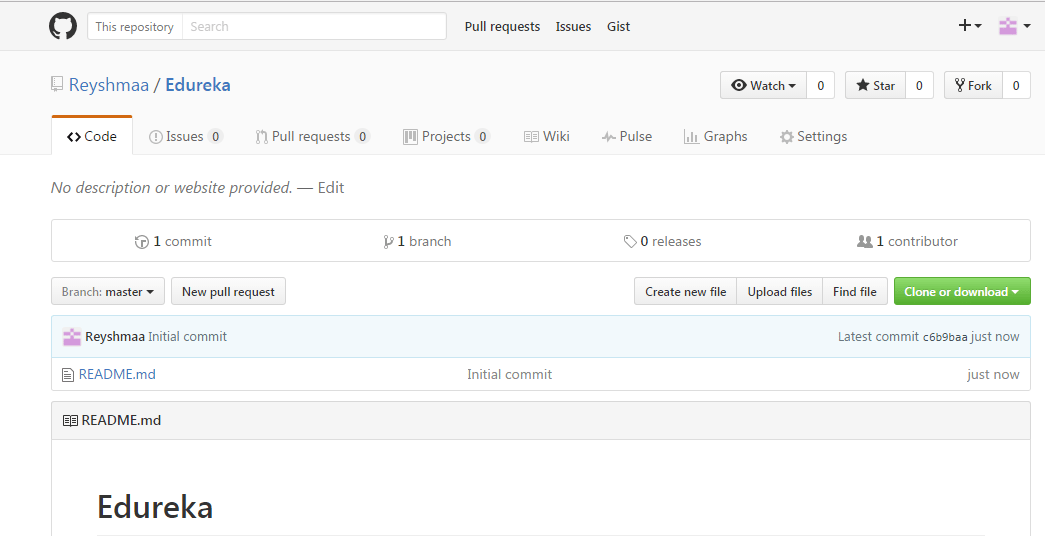Star the Edureka repository
Screen dimensions: 1045x536
pyautogui.click(x=875, y=85)
